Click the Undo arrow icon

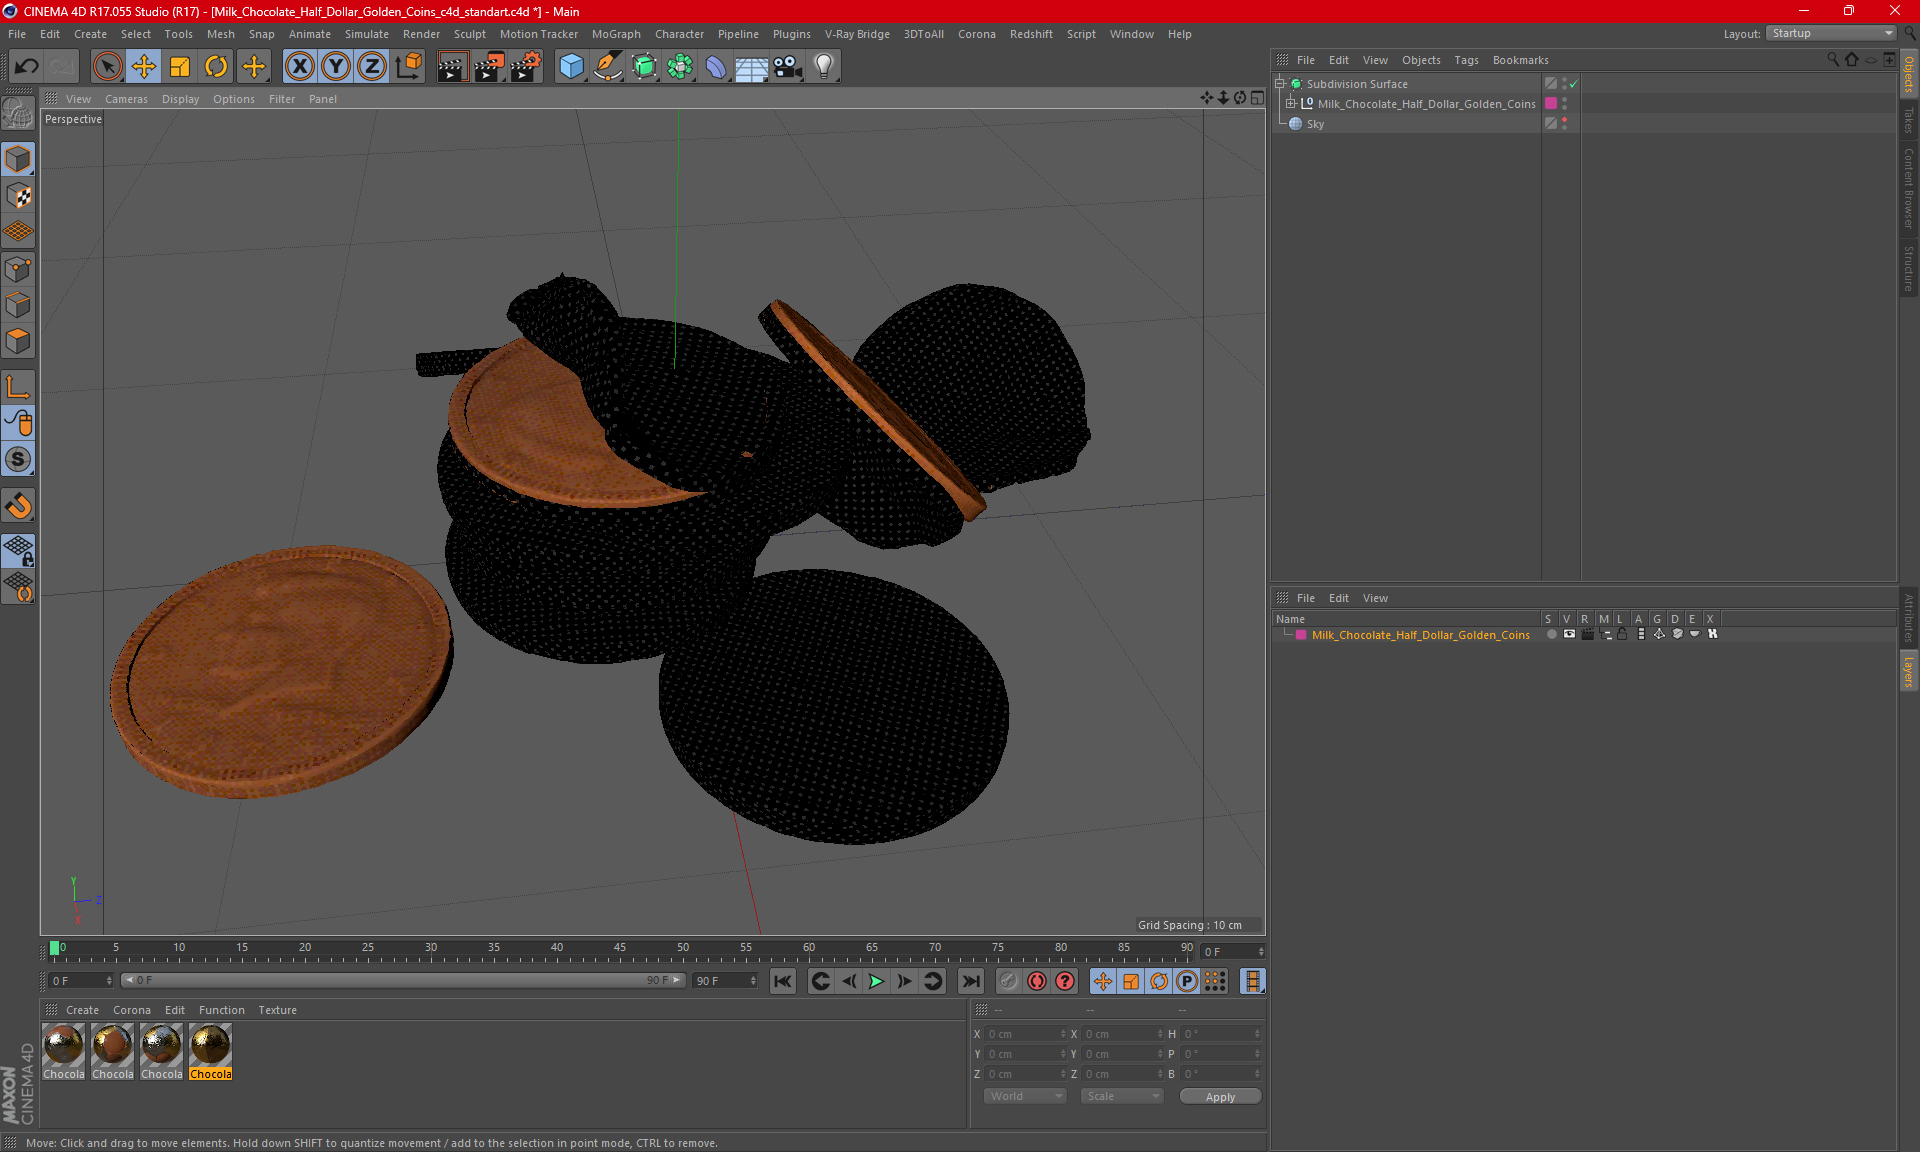pos(26,66)
